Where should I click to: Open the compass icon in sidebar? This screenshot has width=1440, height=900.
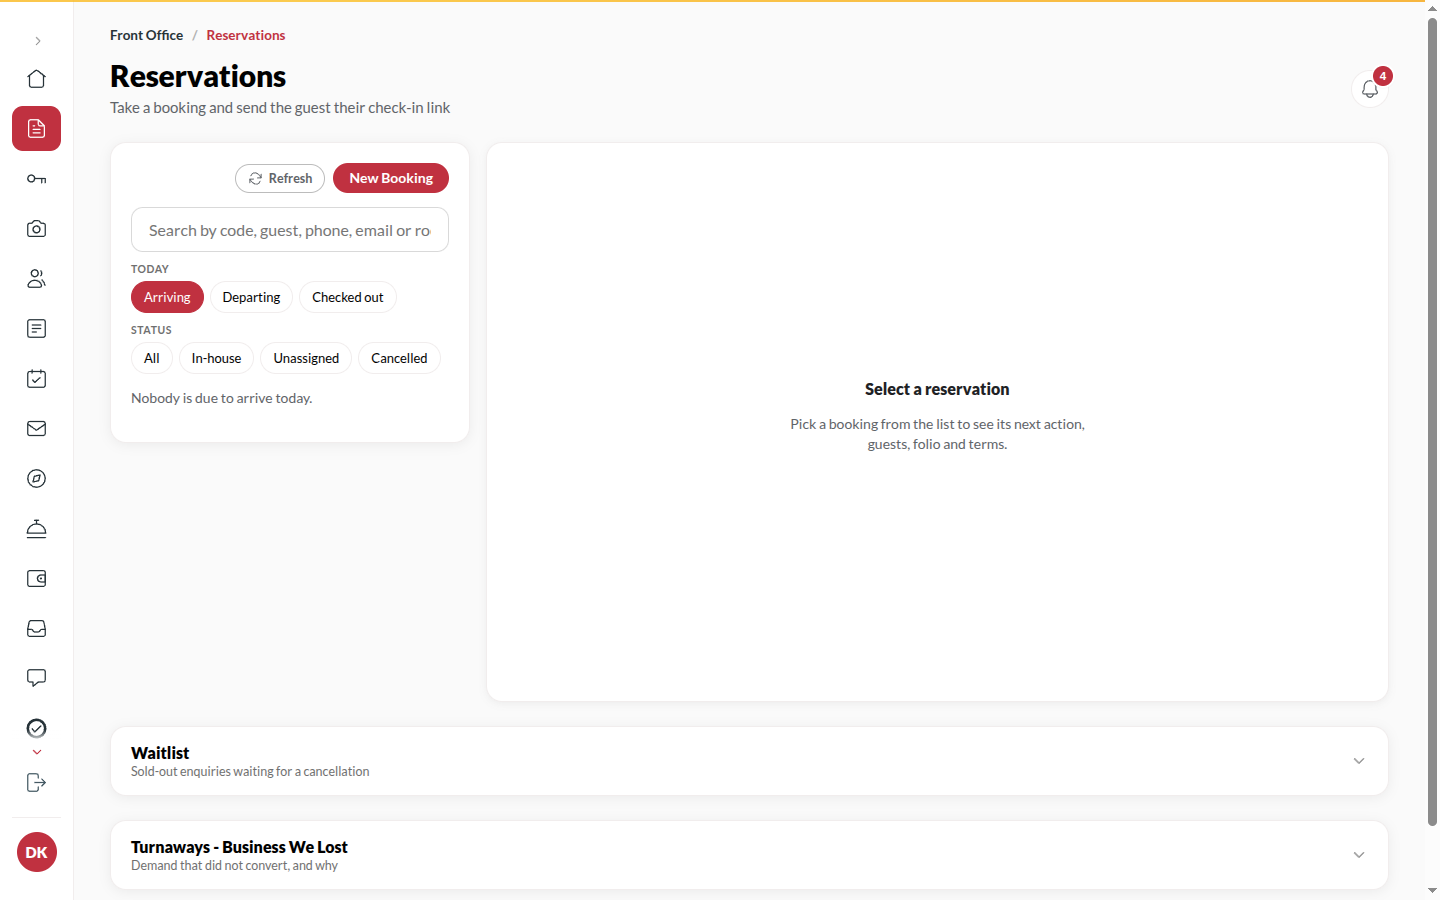click(37, 479)
